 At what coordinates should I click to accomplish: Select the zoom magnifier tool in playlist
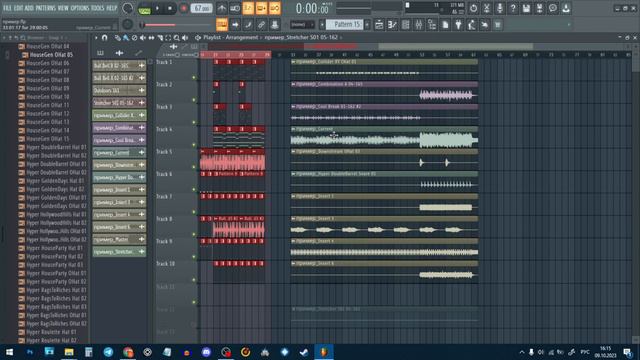(177, 38)
